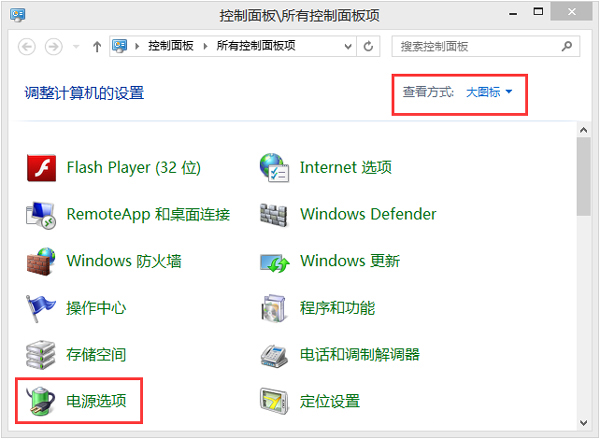603x441 pixels.
Task: Focus the 搜索控制面板 search field
Action: click(485, 47)
